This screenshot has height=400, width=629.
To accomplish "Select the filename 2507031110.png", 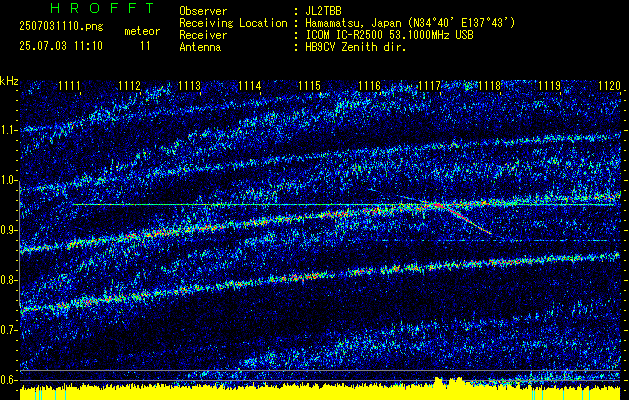I will pyautogui.click(x=61, y=27).
